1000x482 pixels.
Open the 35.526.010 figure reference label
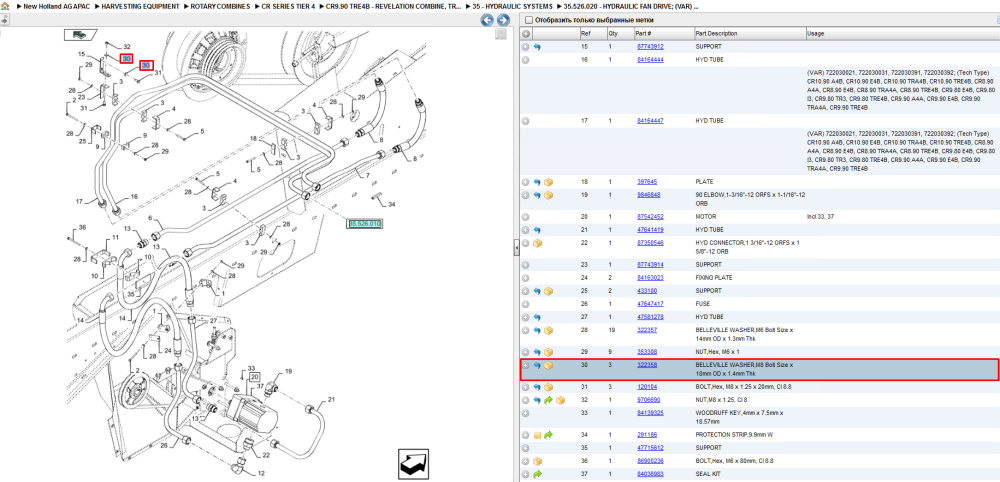(365, 224)
